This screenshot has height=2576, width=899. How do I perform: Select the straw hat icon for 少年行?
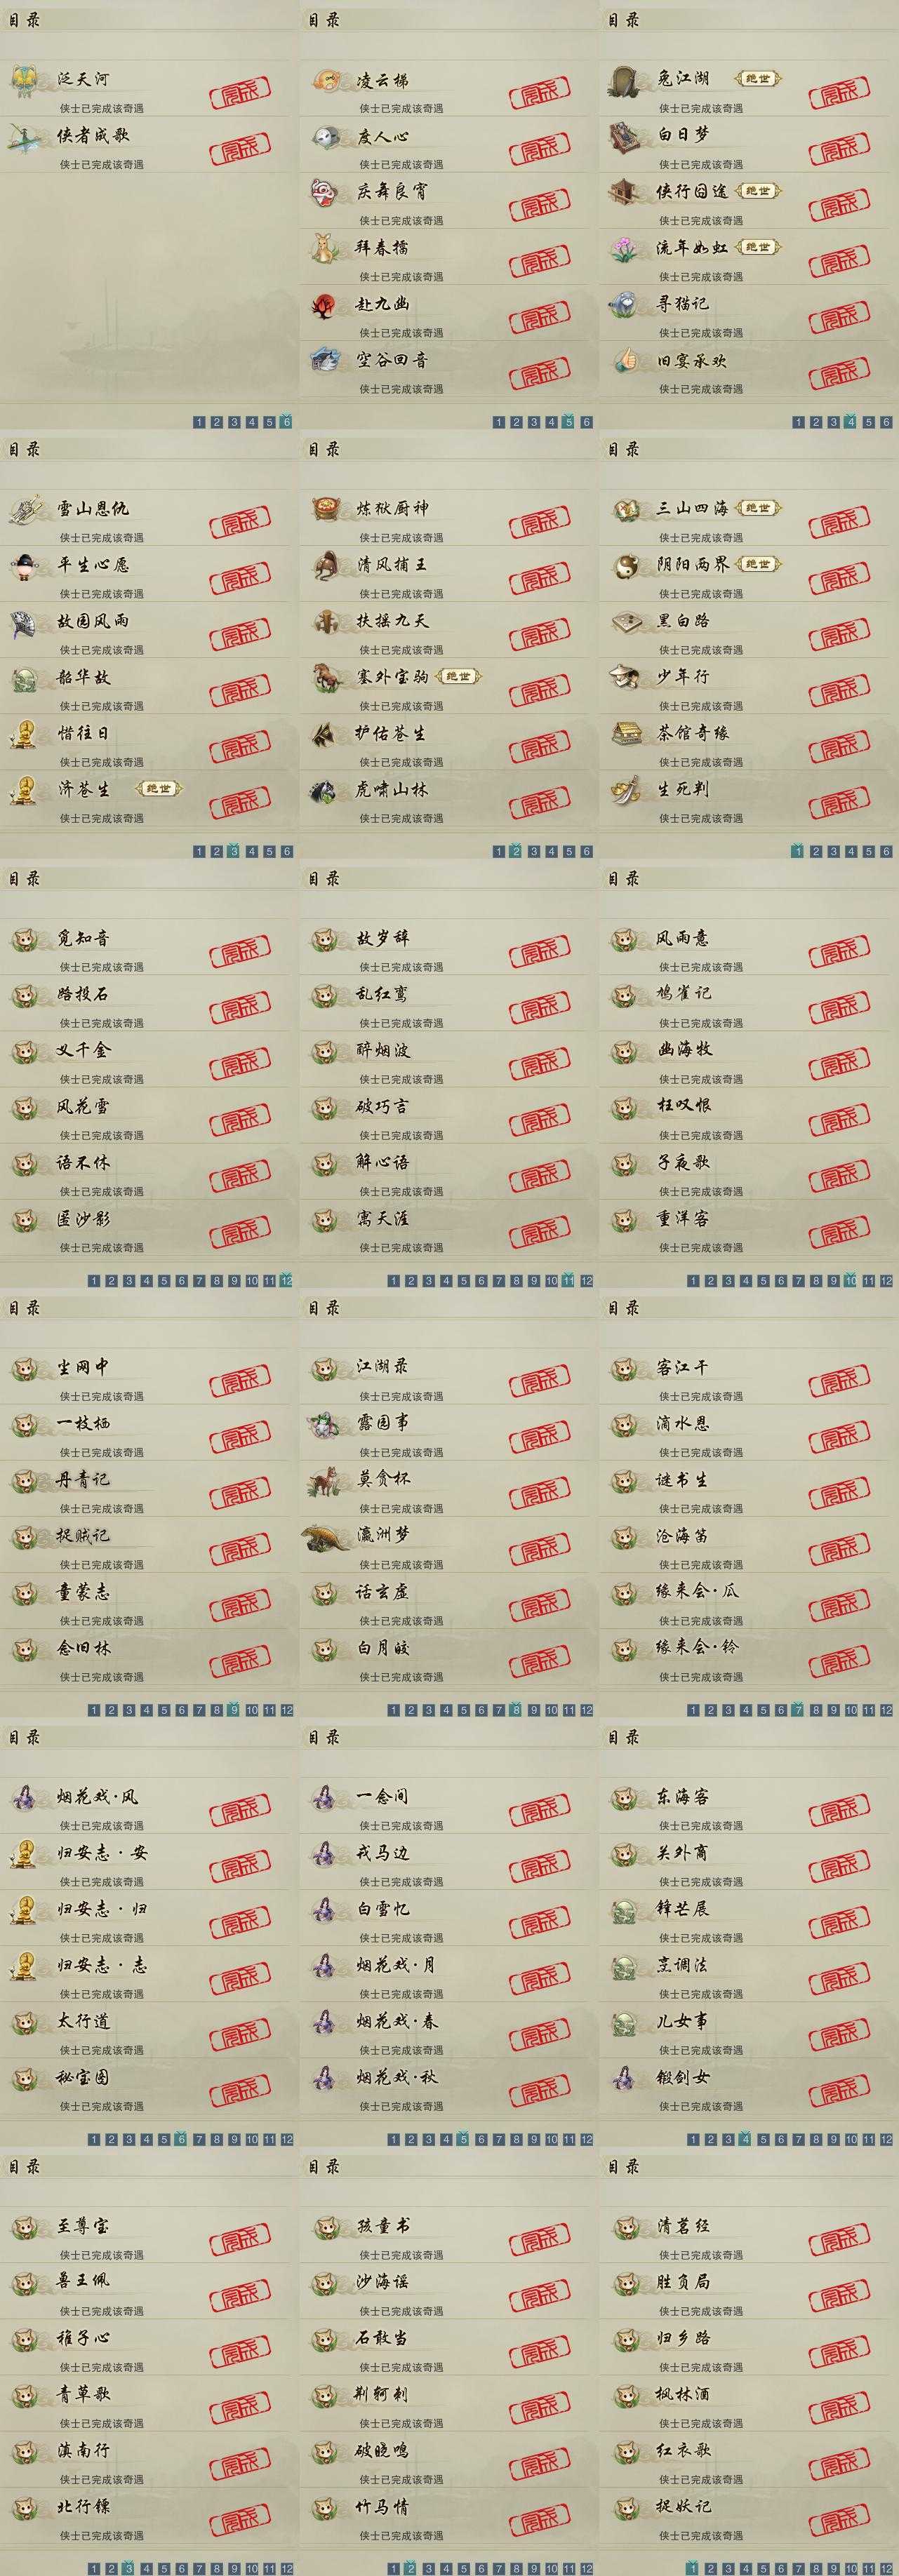pos(626,678)
